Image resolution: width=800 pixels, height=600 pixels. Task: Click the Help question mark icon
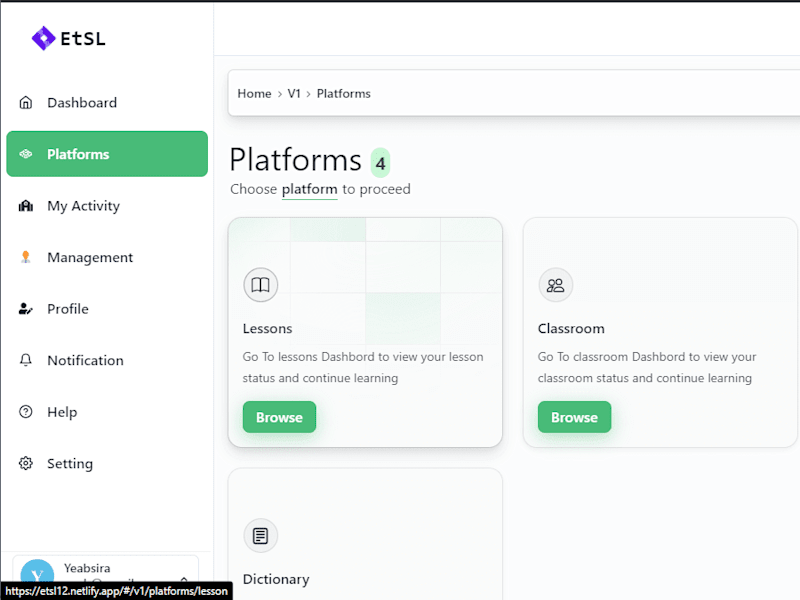(x=26, y=412)
